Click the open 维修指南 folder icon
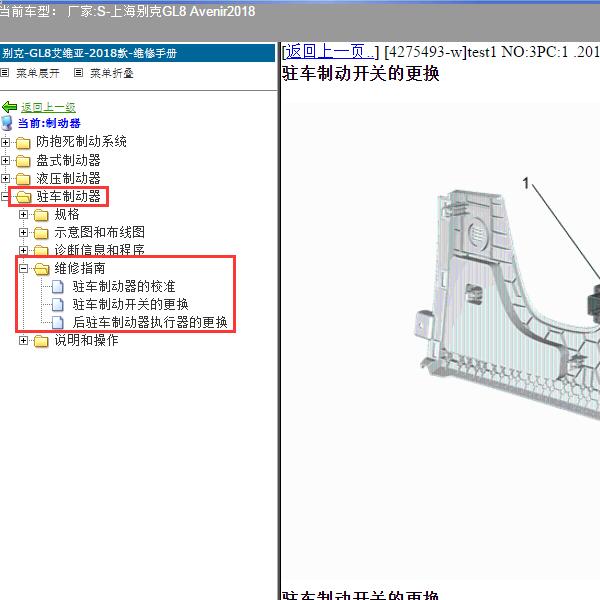The image size is (600, 600). click(41, 269)
